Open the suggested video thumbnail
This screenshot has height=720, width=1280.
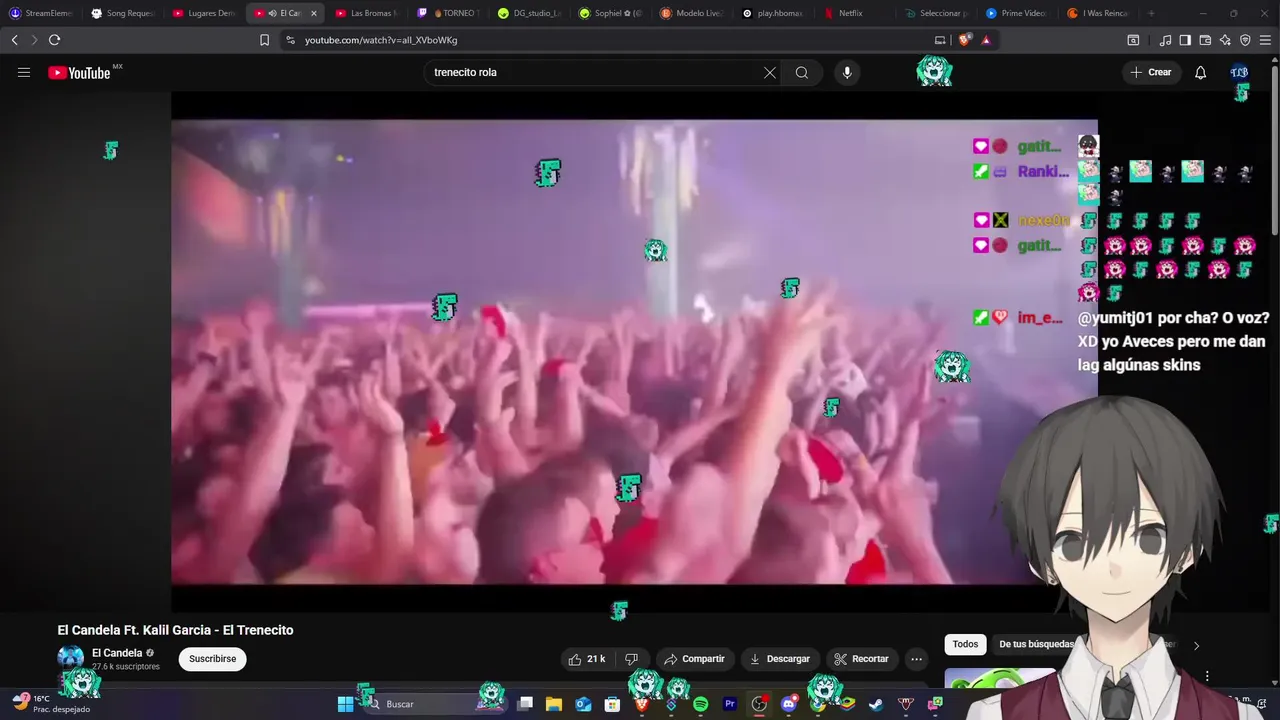(x=1000, y=679)
